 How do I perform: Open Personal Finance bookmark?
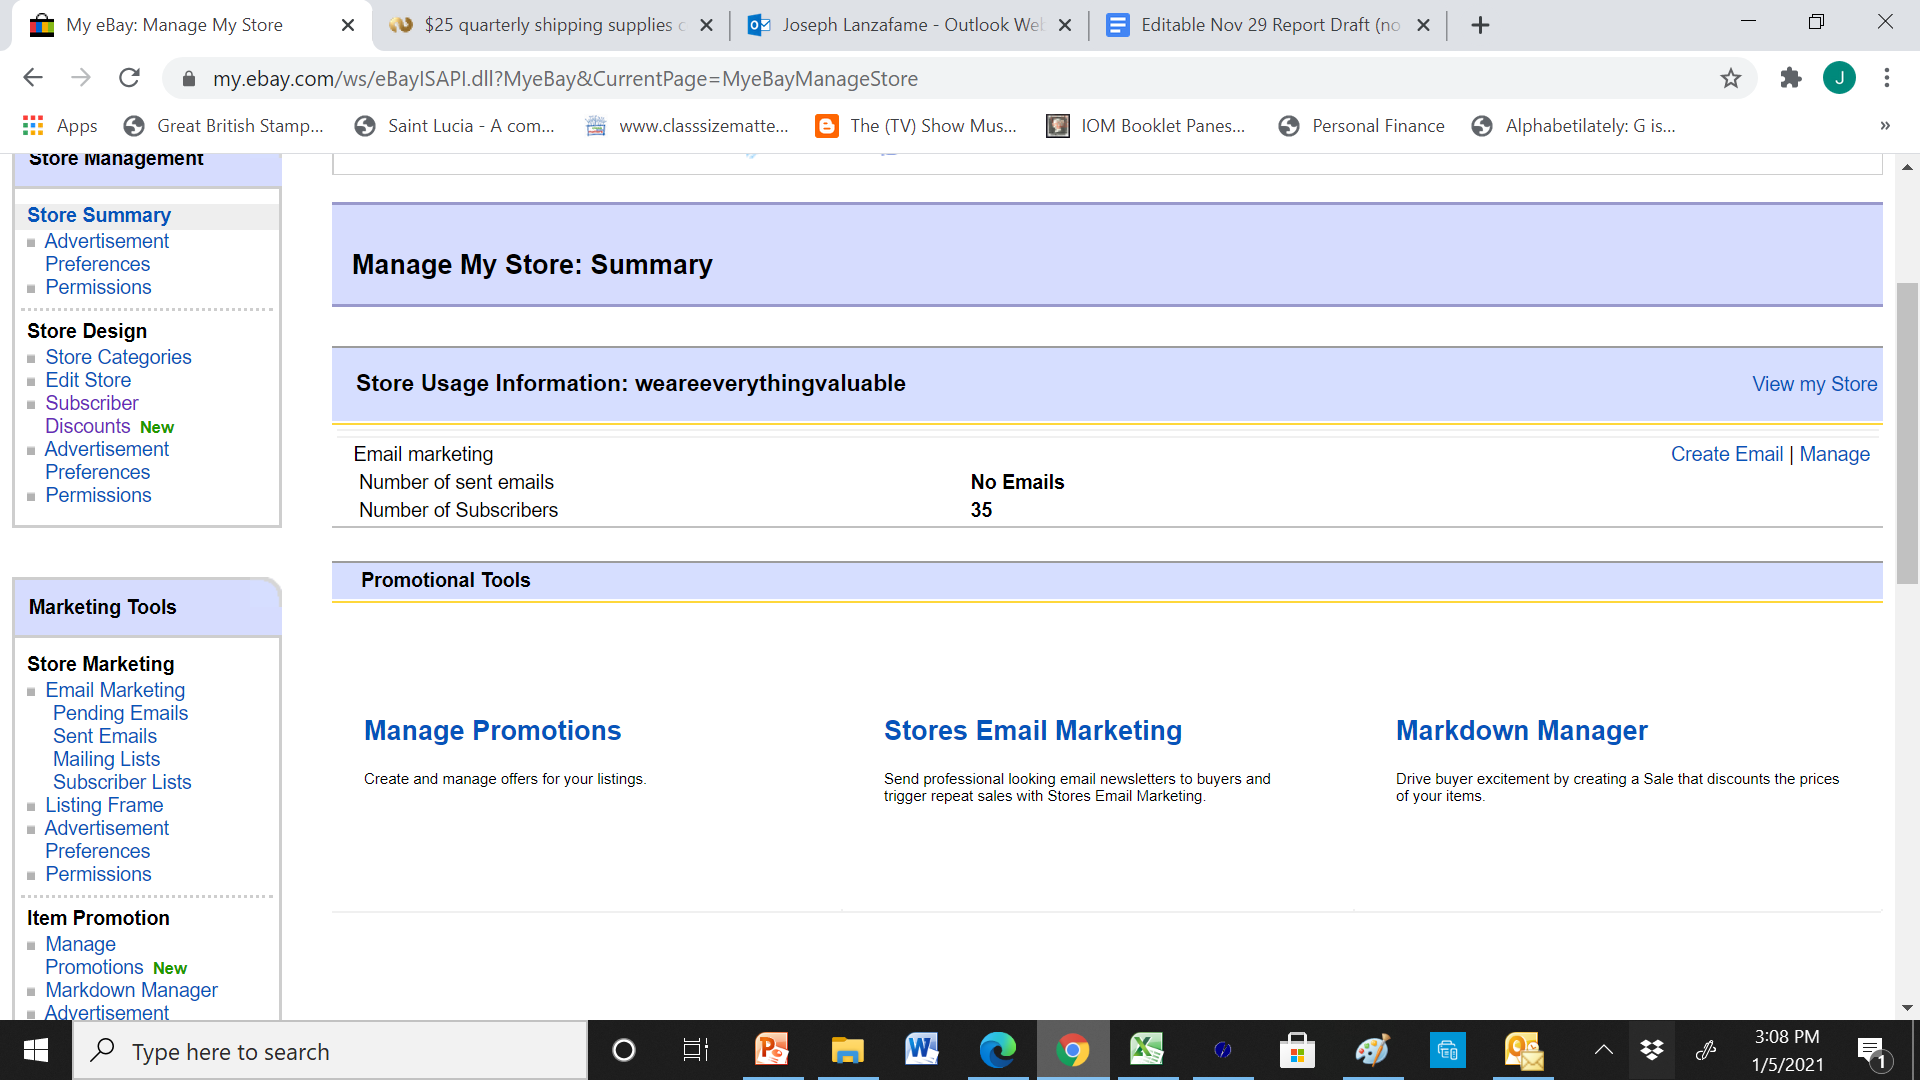click(1362, 126)
